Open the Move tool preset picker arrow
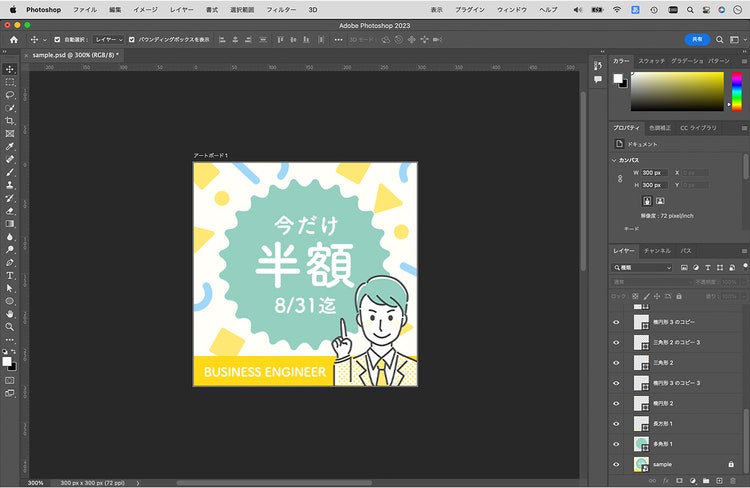 click(x=44, y=40)
